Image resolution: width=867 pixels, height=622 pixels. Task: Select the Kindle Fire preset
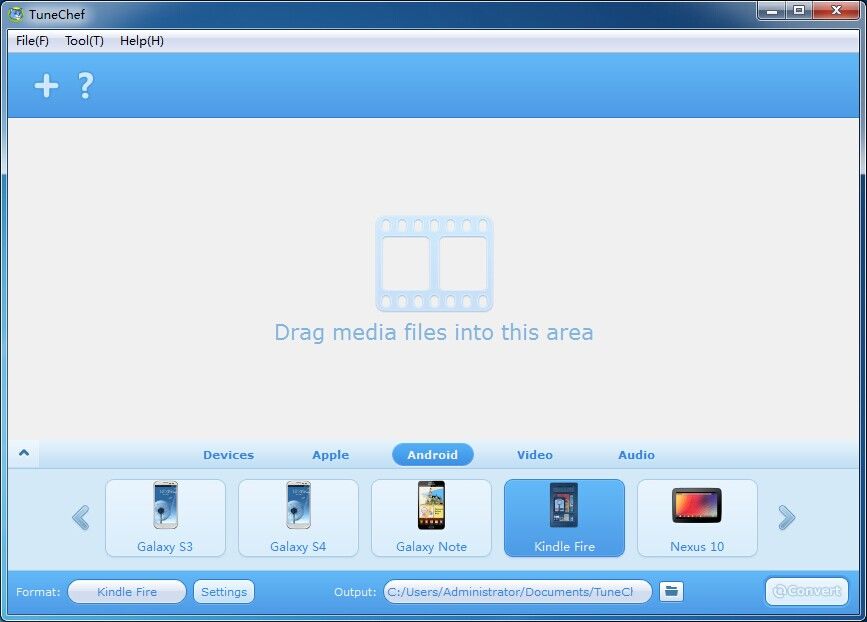point(564,518)
